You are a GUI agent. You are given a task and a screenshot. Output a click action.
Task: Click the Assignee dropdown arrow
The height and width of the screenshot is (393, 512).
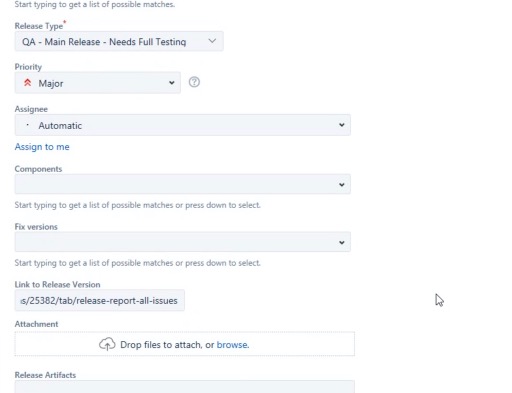342,125
